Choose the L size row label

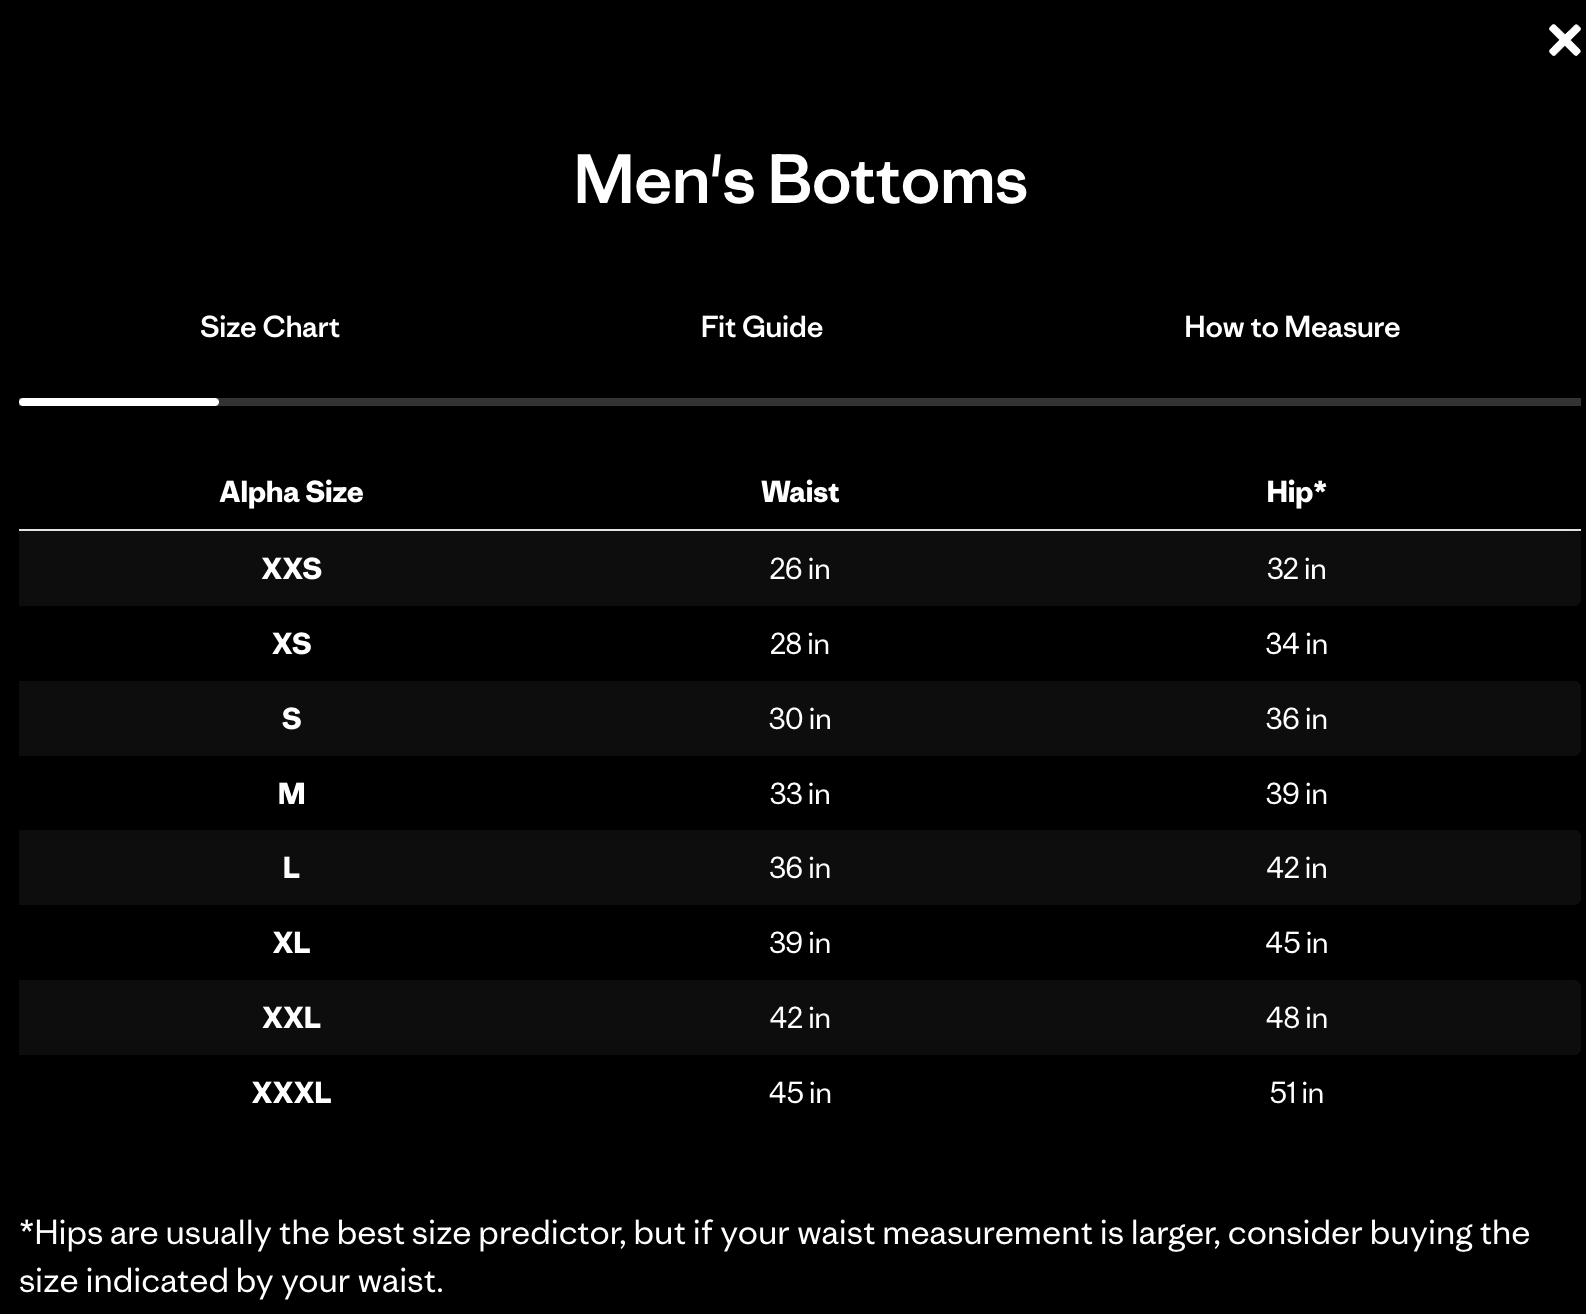[291, 868]
